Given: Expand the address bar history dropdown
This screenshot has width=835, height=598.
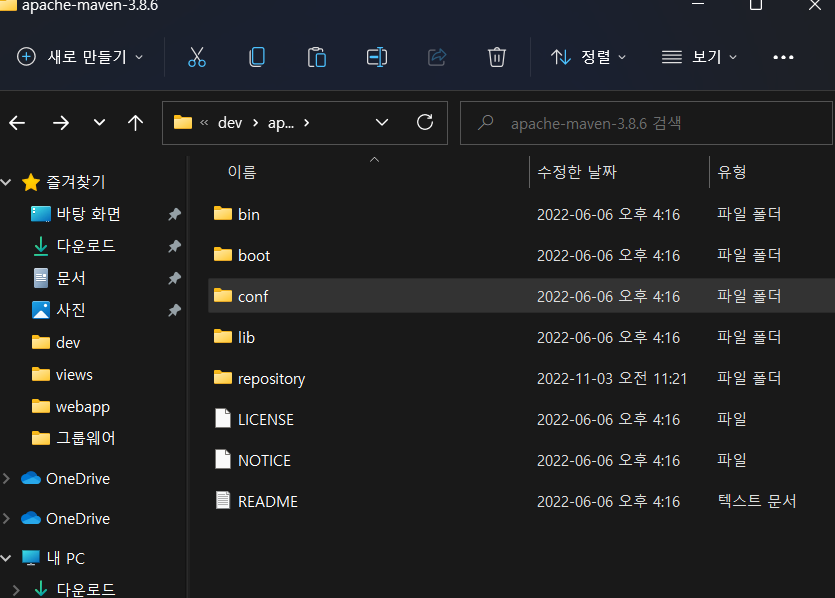Looking at the screenshot, I should point(382,122).
